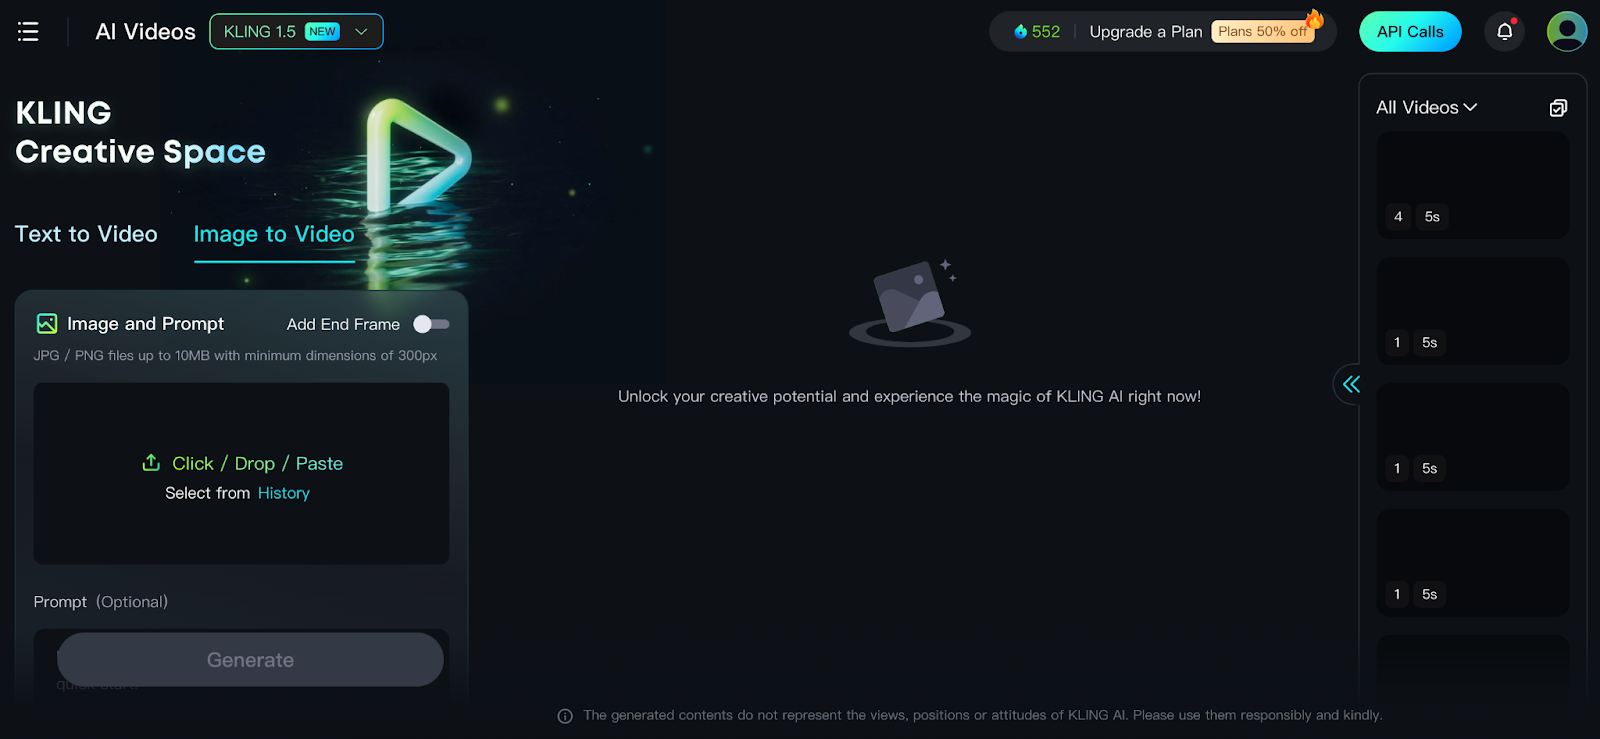Click the Image and Prompt picture icon
The width and height of the screenshot is (1600, 739).
pos(47,323)
